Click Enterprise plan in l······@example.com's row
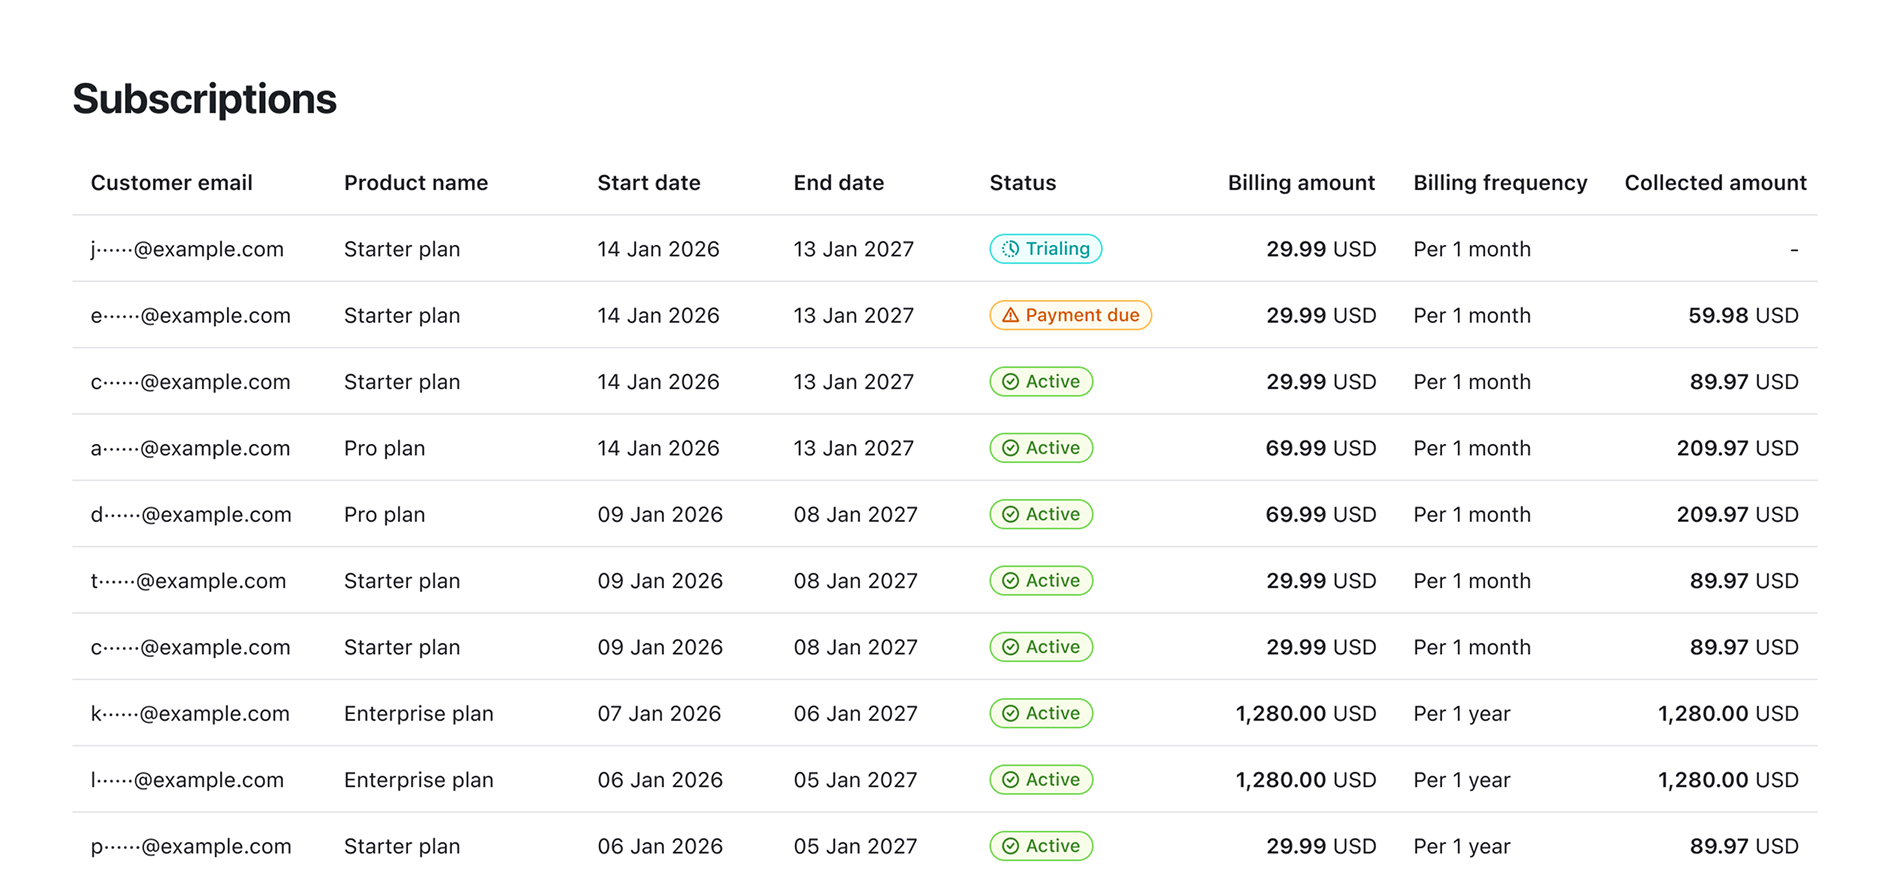The height and width of the screenshot is (872, 1890). [418, 780]
